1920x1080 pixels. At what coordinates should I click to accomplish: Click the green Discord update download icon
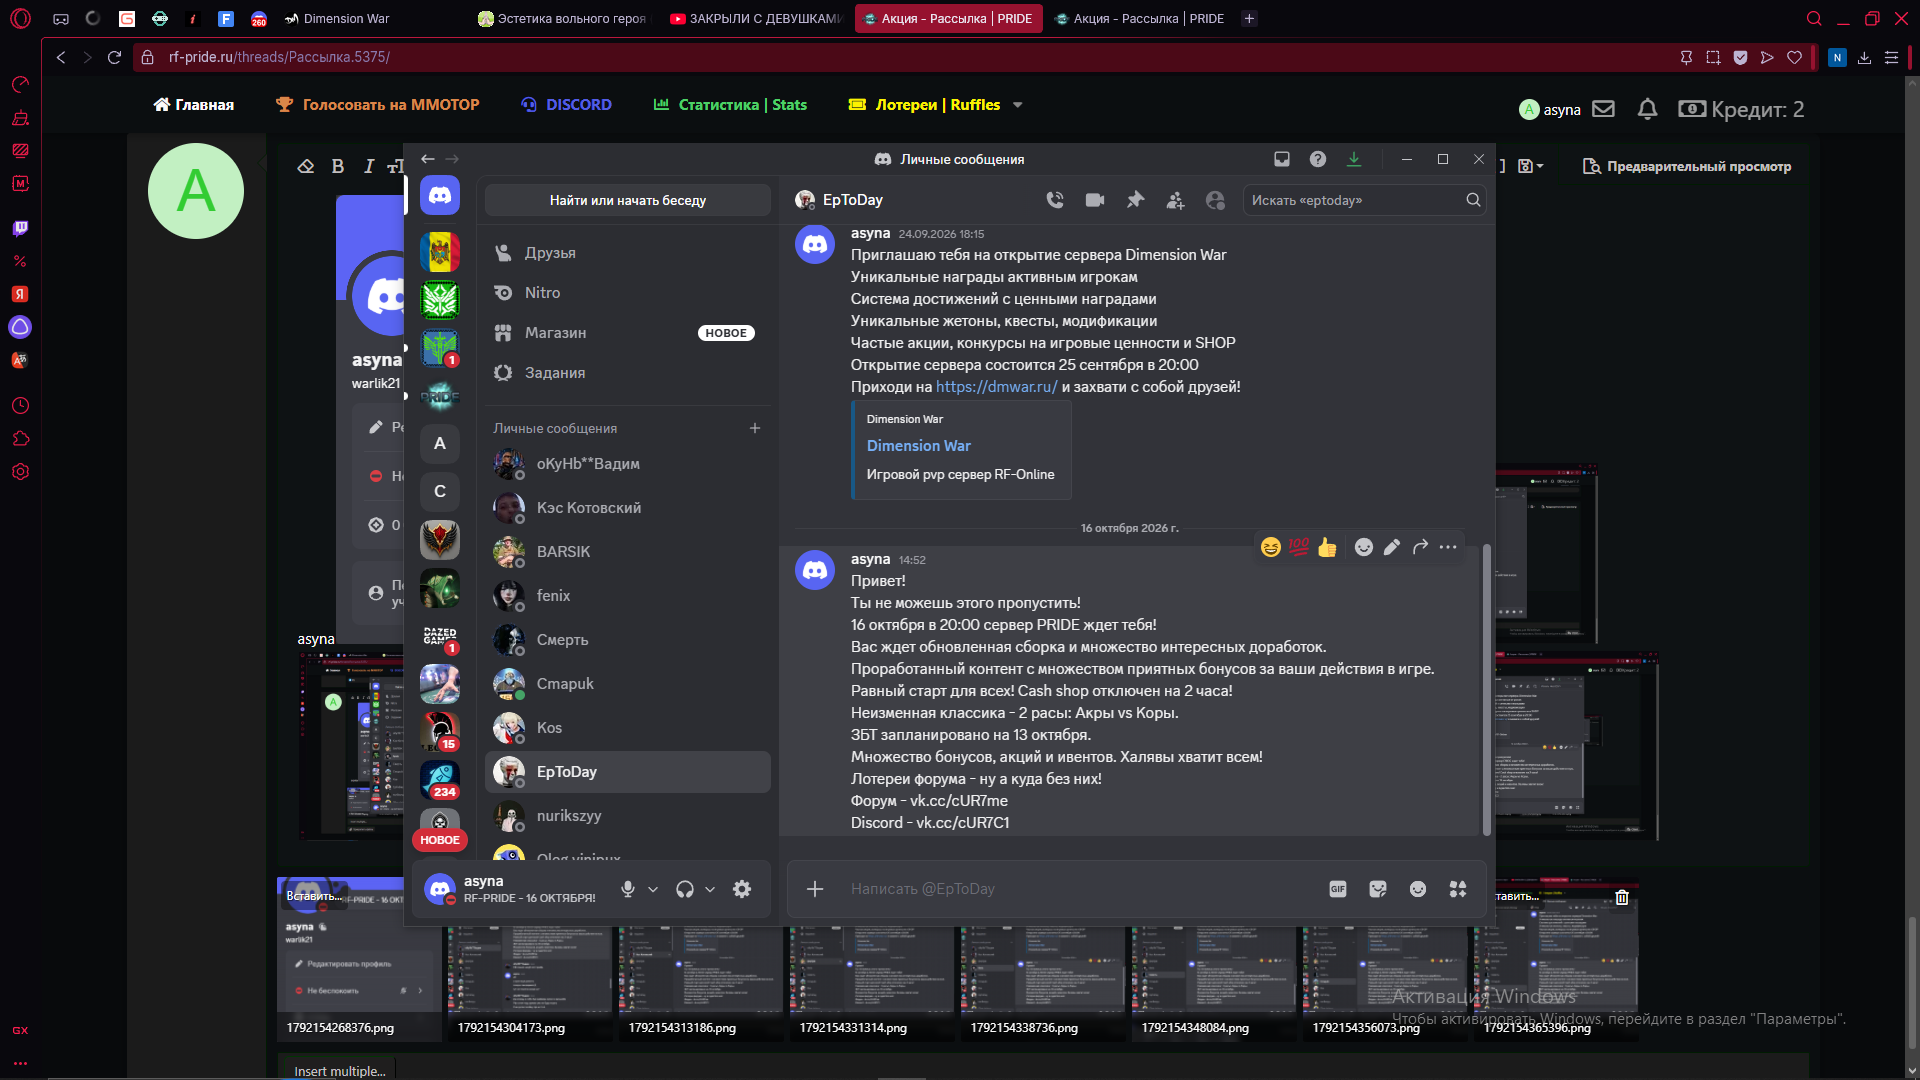point(1354,159)
